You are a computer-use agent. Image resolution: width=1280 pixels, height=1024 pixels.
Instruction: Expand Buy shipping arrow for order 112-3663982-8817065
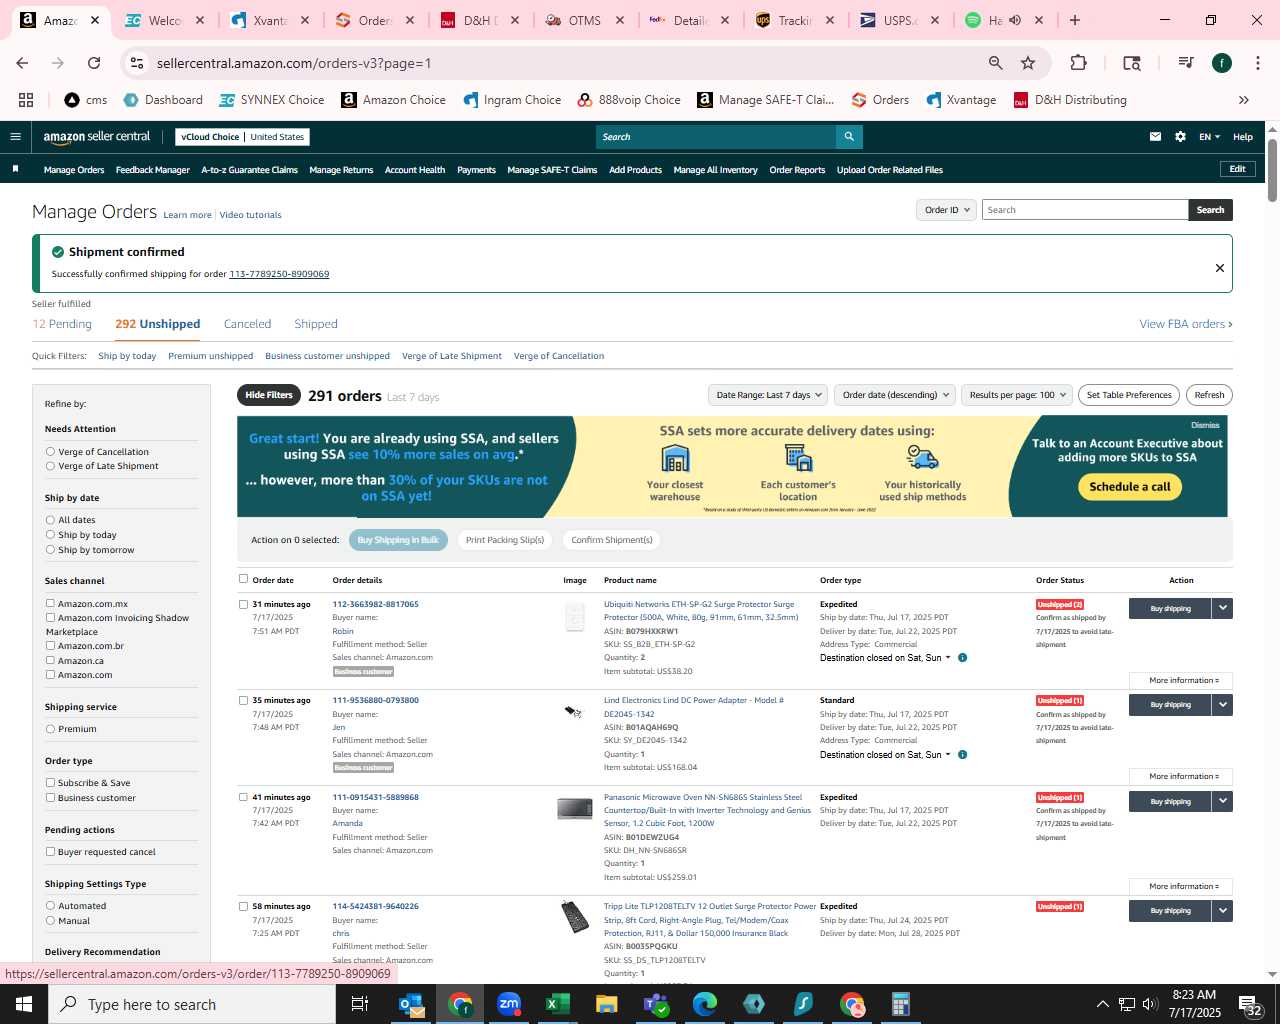(1222, 608)
